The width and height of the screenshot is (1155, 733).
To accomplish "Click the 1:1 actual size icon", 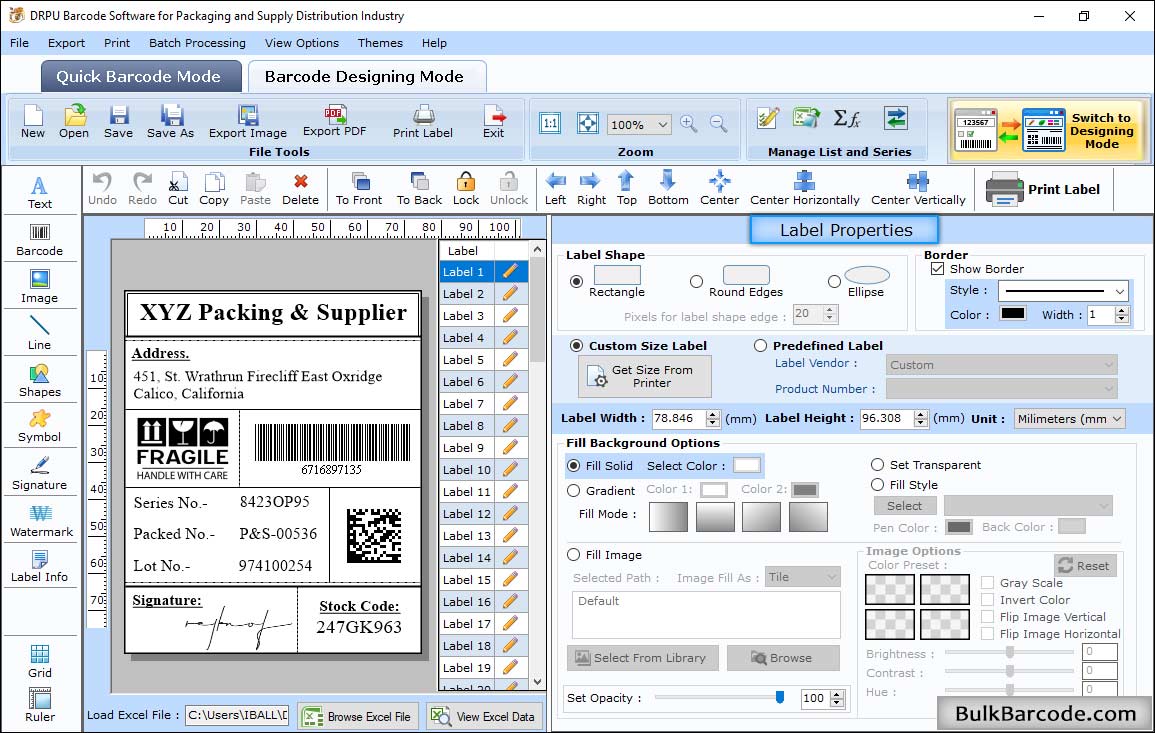I will click(550, 124).
